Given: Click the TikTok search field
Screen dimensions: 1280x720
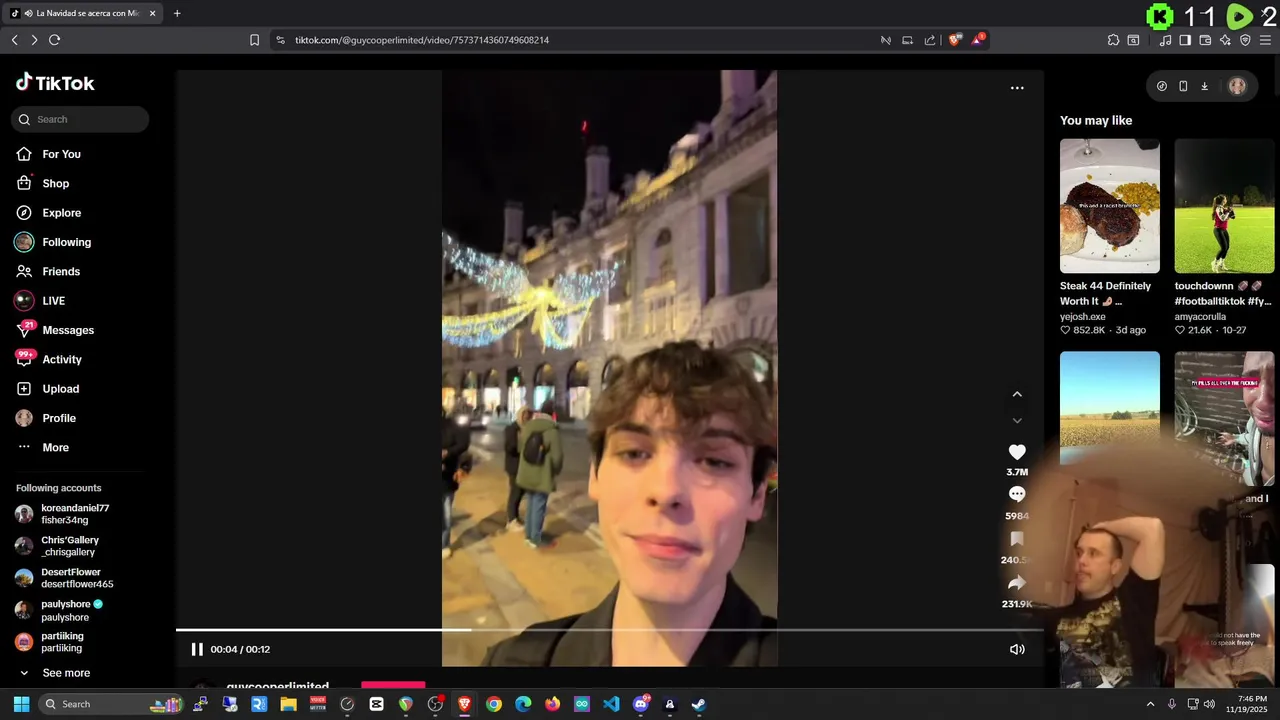Looking at the screenshot, I should pyautogui.click(x=80, y=119).
